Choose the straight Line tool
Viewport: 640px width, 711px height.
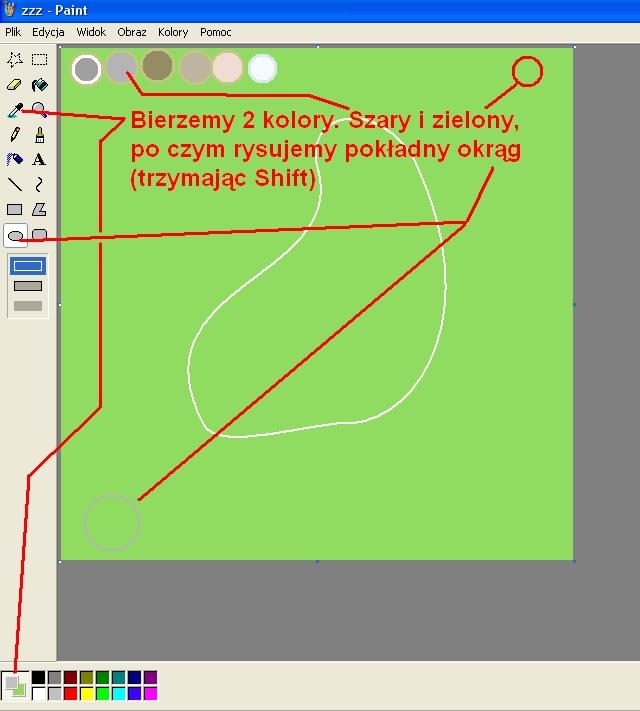click(15, 185)
